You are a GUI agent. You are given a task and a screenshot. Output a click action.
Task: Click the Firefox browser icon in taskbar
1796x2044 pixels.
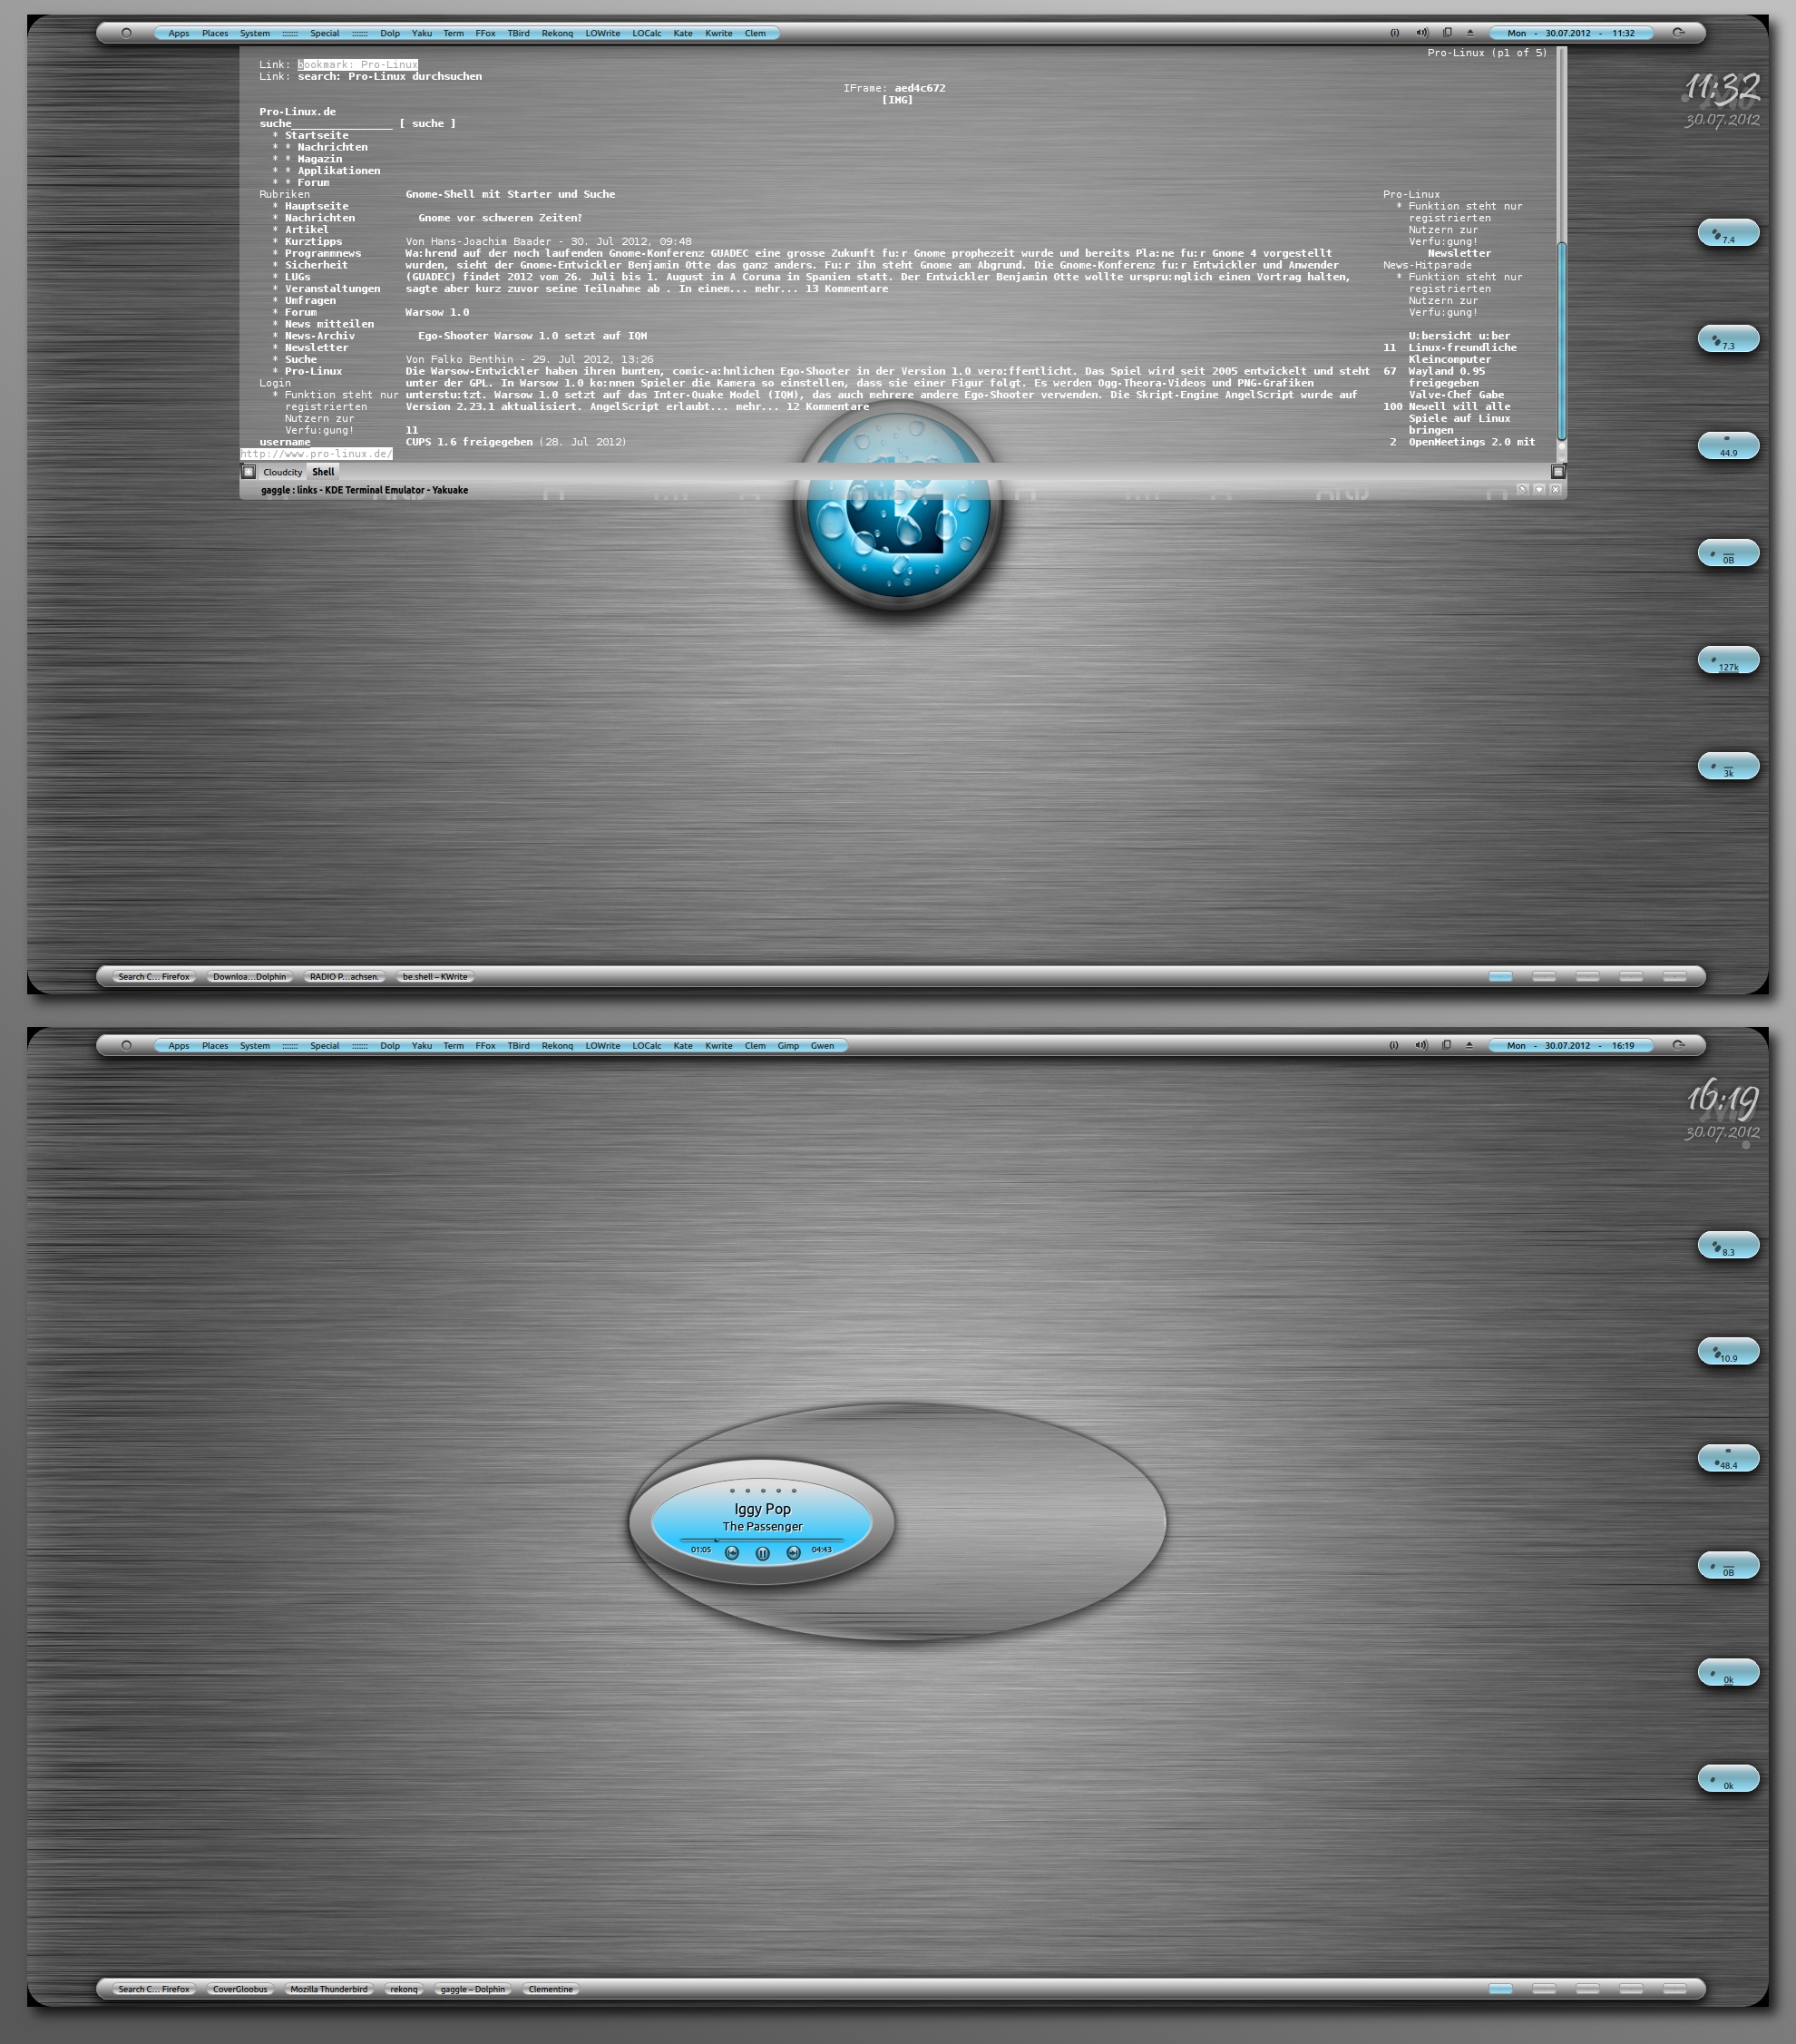coord(154,975)
